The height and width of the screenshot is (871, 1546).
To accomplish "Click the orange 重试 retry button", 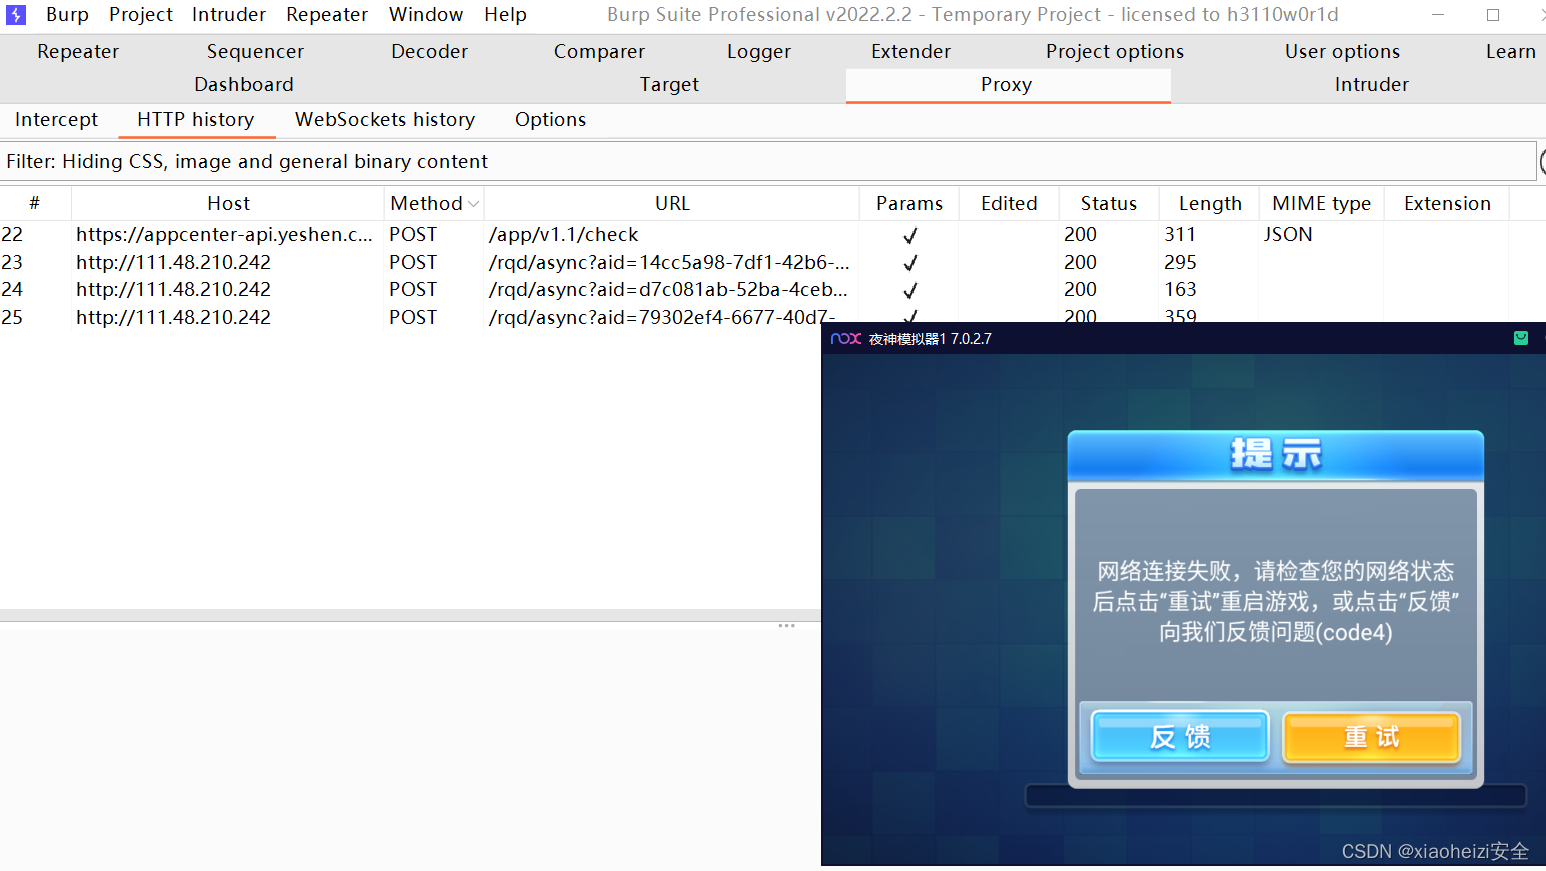I will point(1372,737).
